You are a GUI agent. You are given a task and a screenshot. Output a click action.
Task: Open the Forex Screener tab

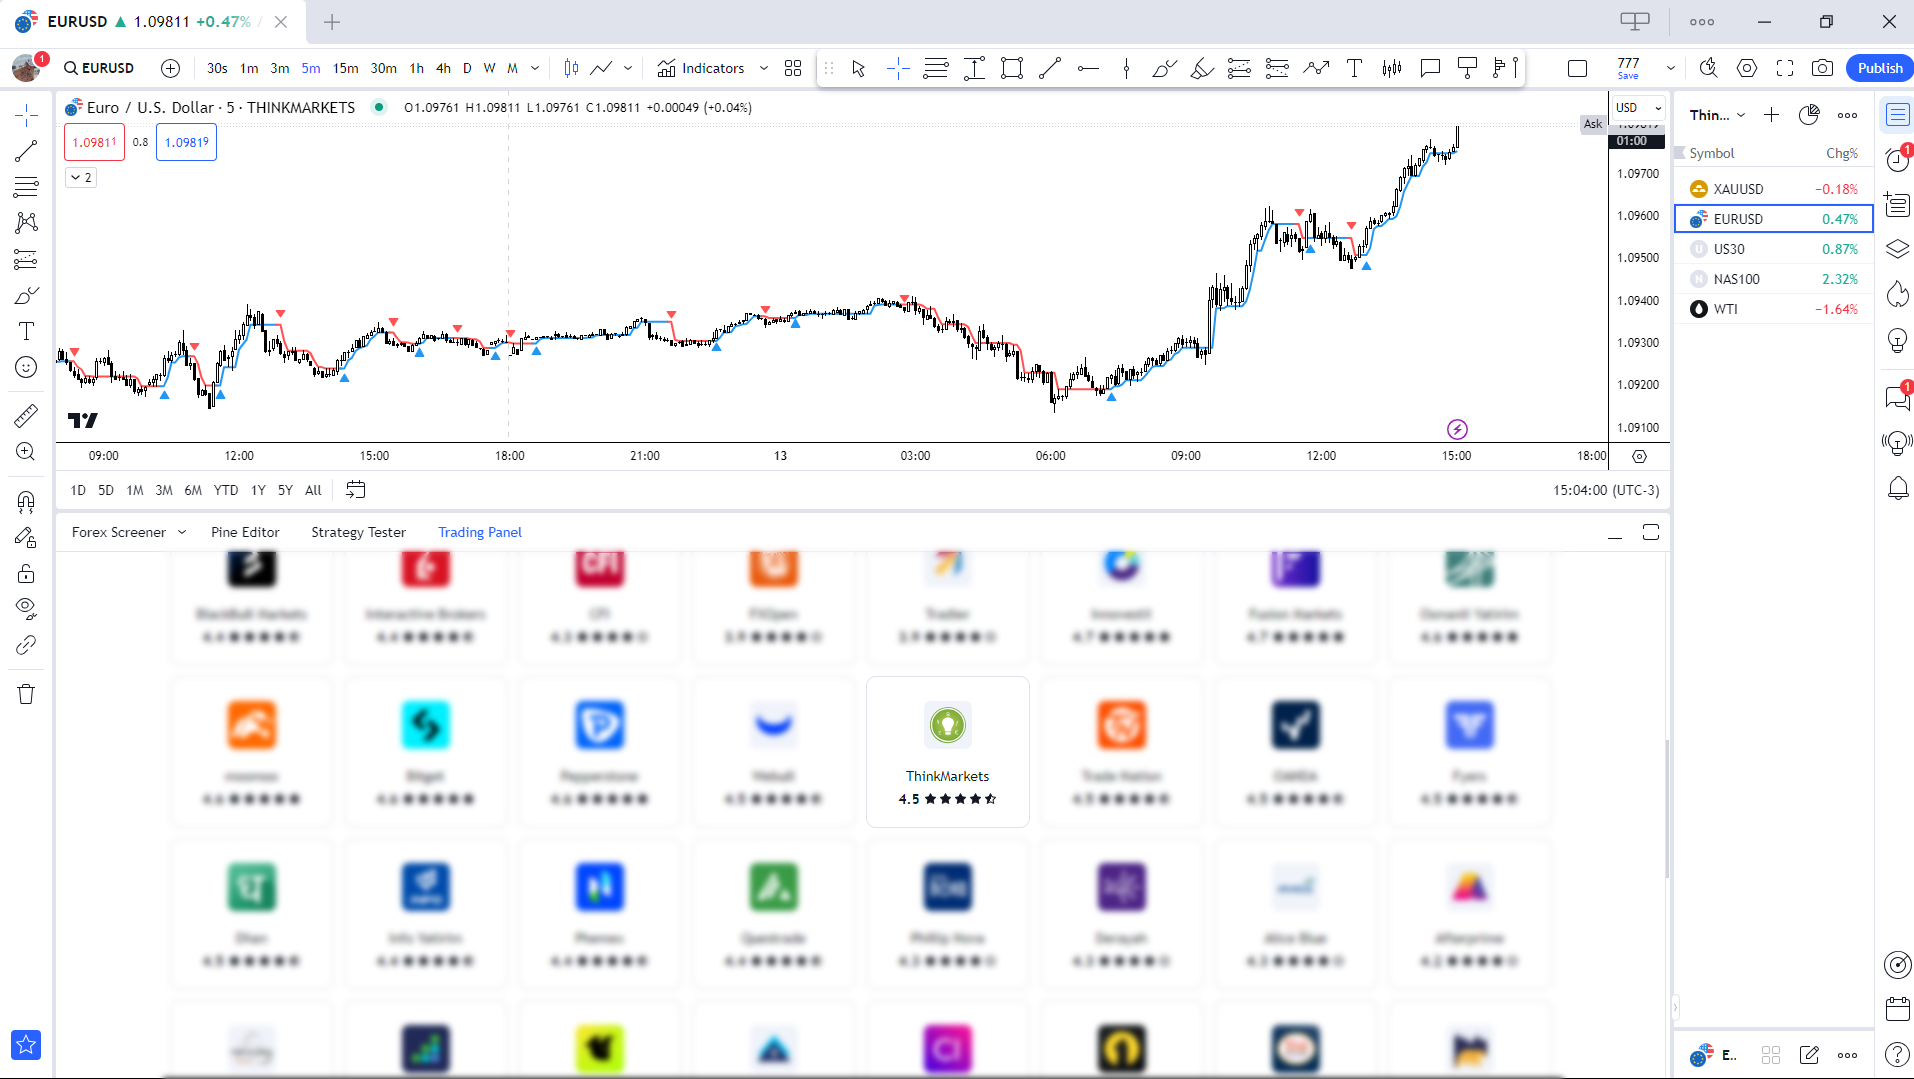pyautogui.click(x=119, y=532)
